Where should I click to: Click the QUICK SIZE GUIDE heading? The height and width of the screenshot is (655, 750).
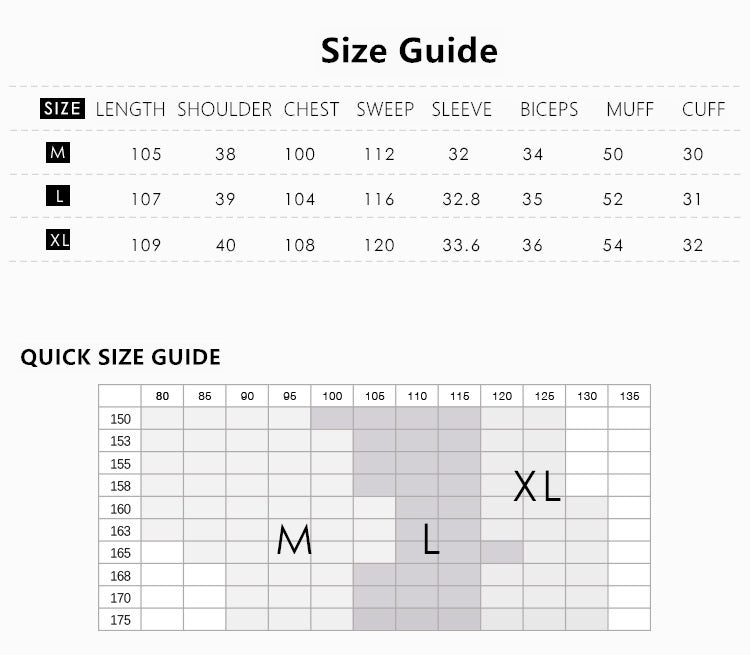pyautogui.click(x=121, y=357)
